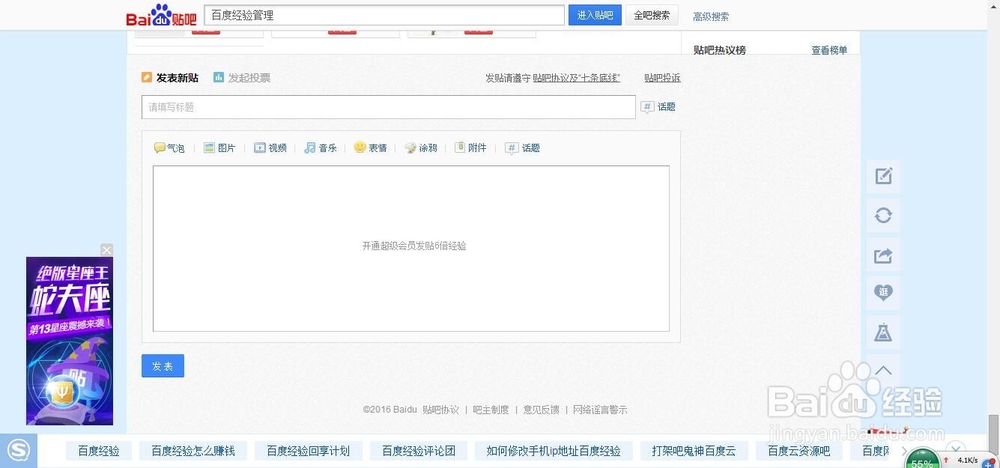Open the 蛇夫座 advertisement banner
Image resolution: width=1000 pixels, height=468 pixels.
coord(70,341)
